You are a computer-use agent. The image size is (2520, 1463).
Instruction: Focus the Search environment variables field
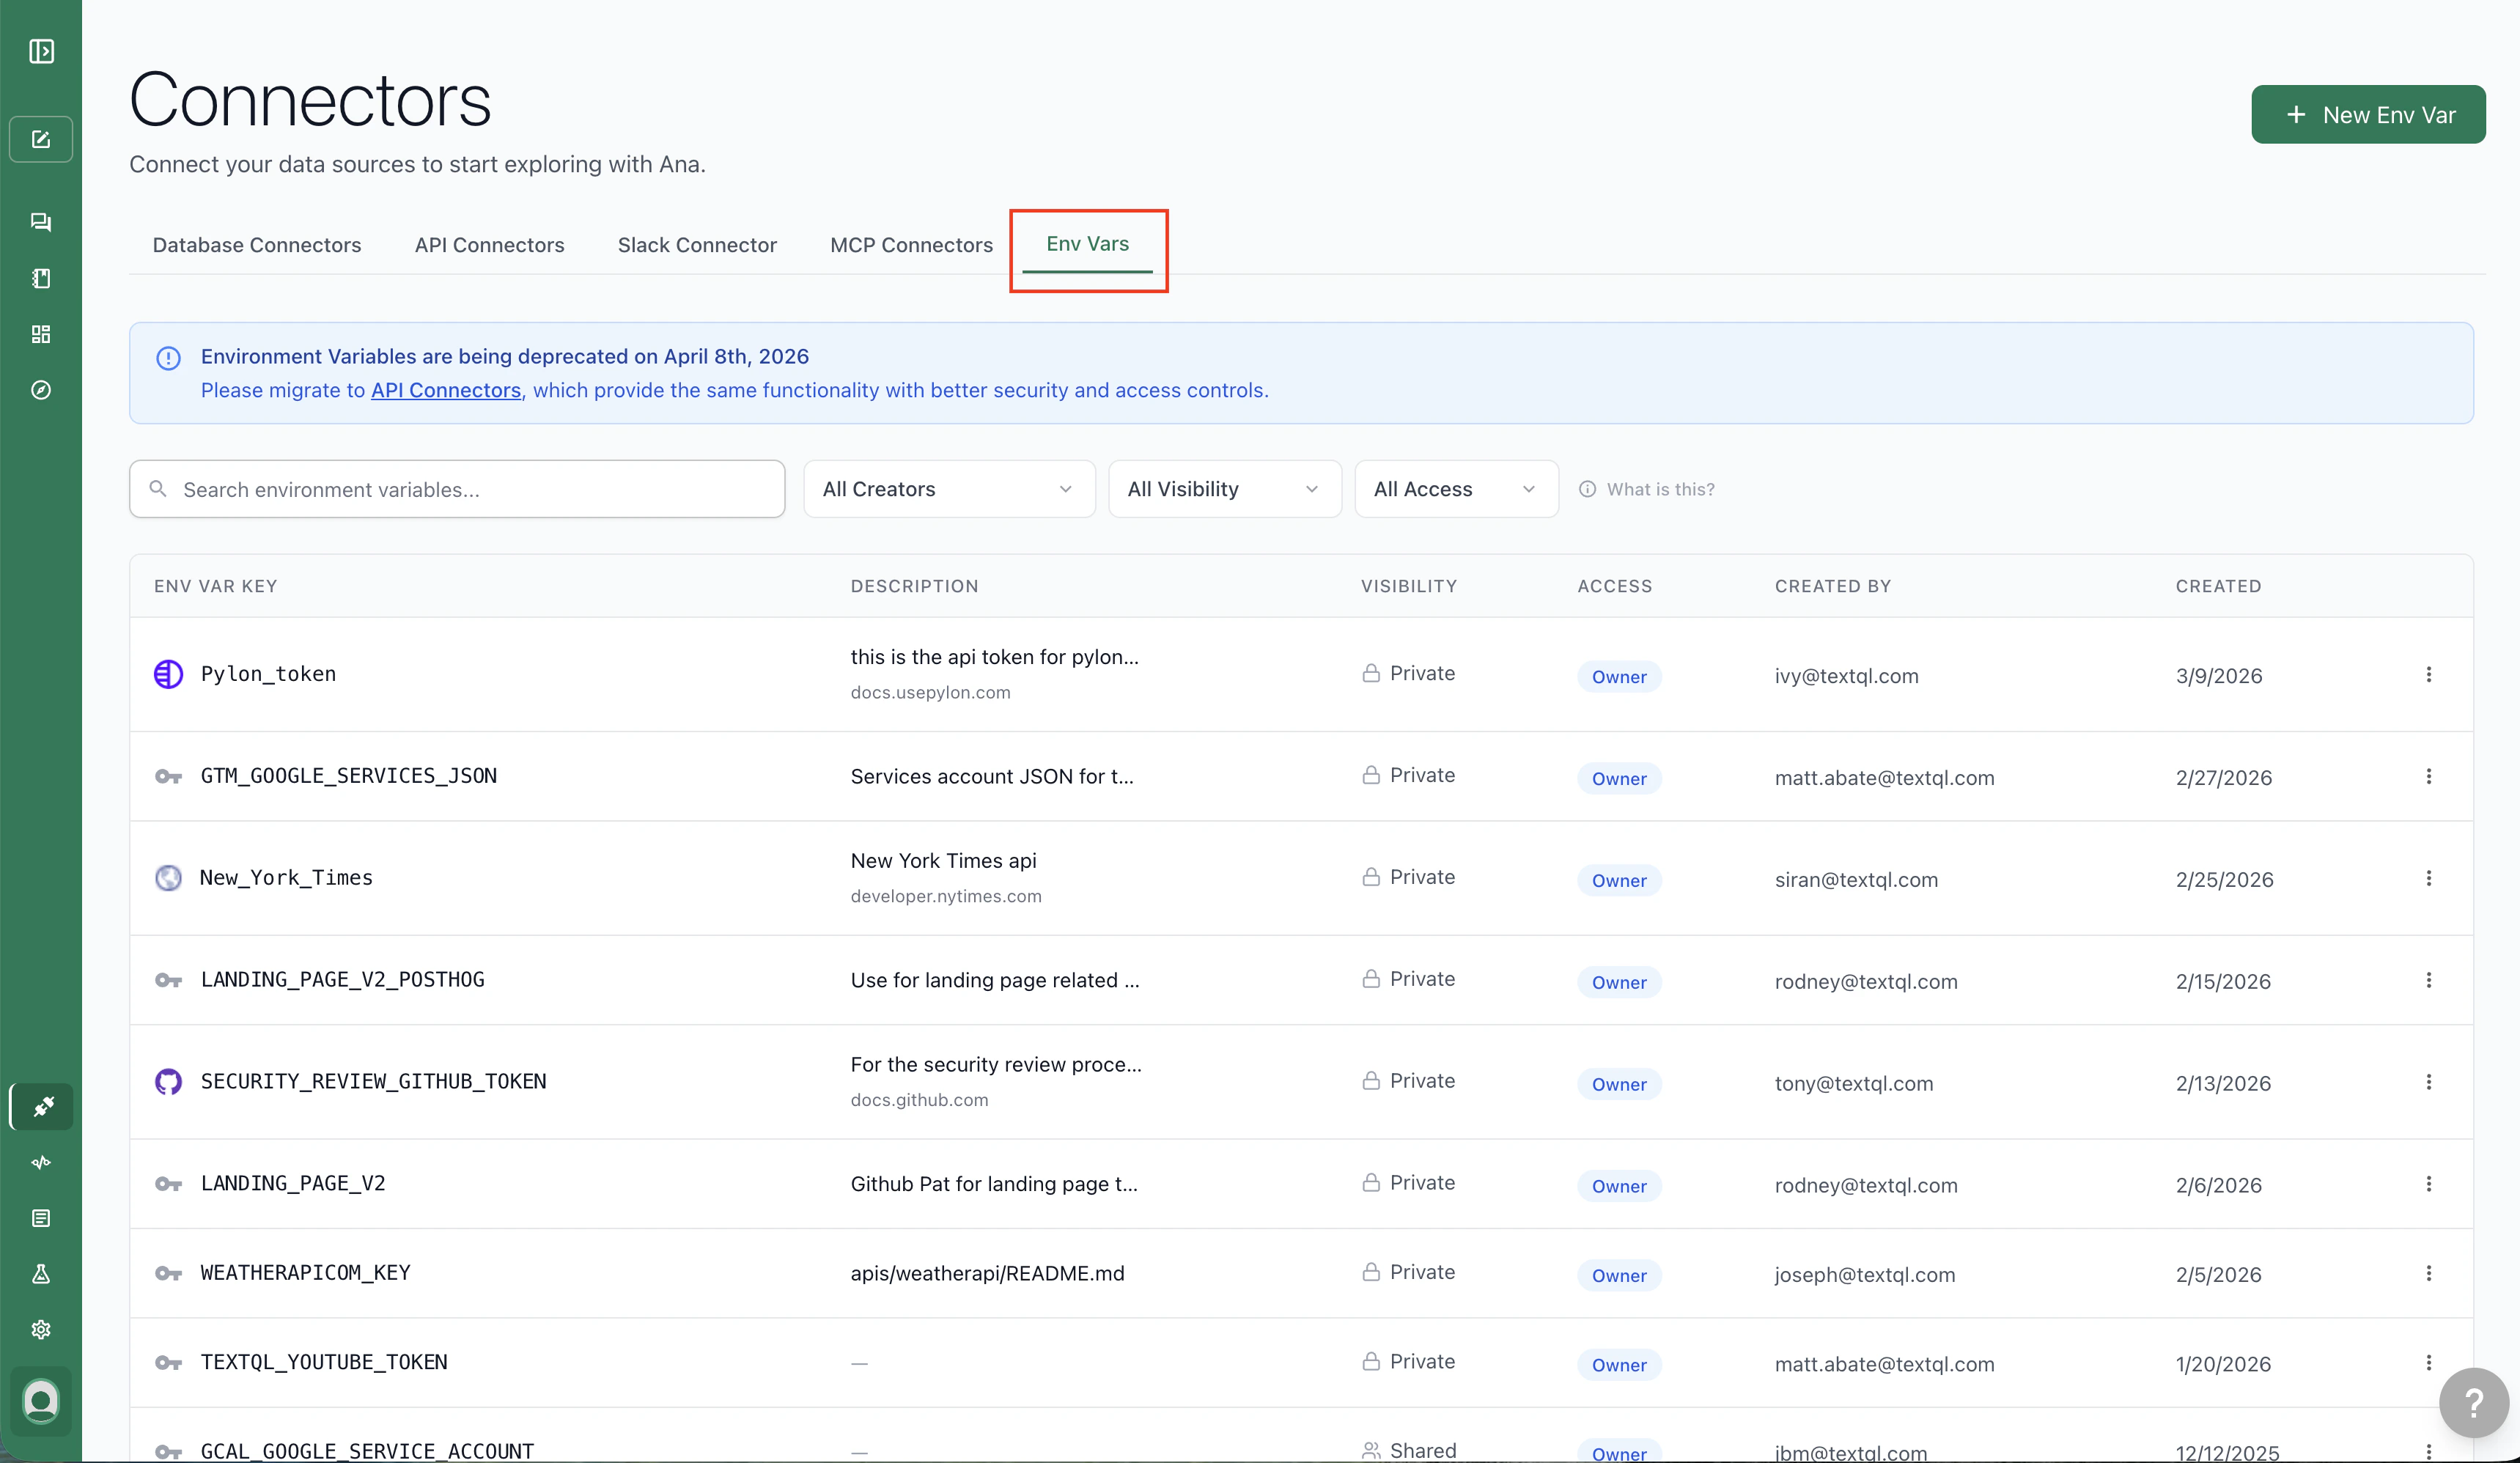pyautogui.click(x=457, y=489)
